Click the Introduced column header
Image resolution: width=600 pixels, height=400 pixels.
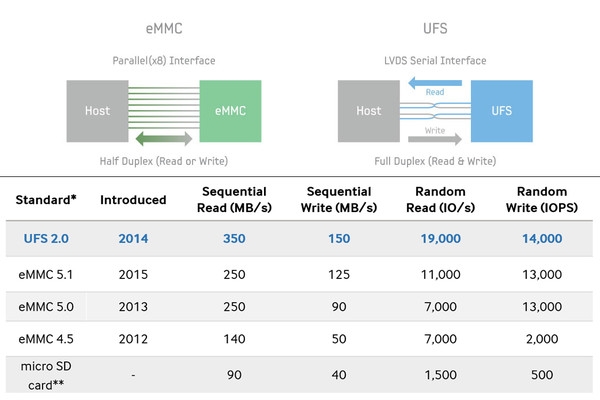[x=133, y=200]
